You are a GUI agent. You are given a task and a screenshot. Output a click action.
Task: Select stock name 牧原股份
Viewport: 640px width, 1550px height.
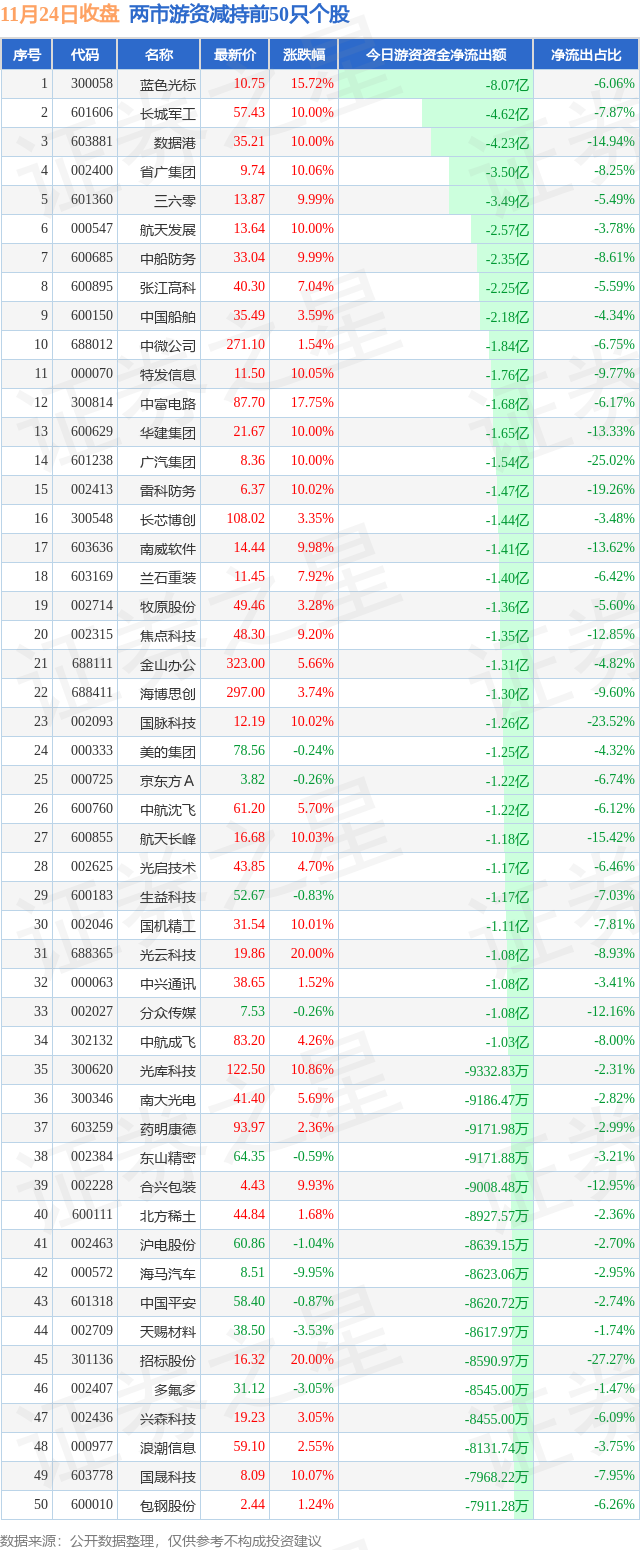[168, 606]
